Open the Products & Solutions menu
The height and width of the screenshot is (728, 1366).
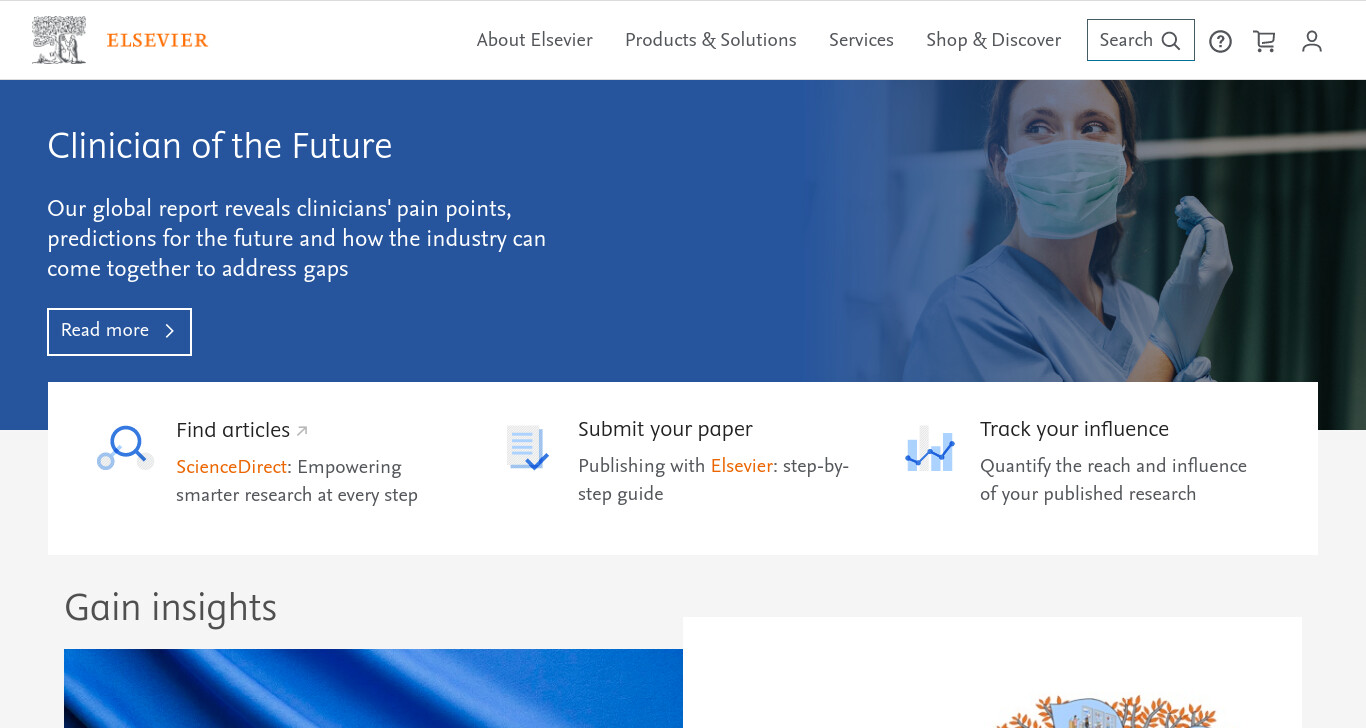click(710, 40)
